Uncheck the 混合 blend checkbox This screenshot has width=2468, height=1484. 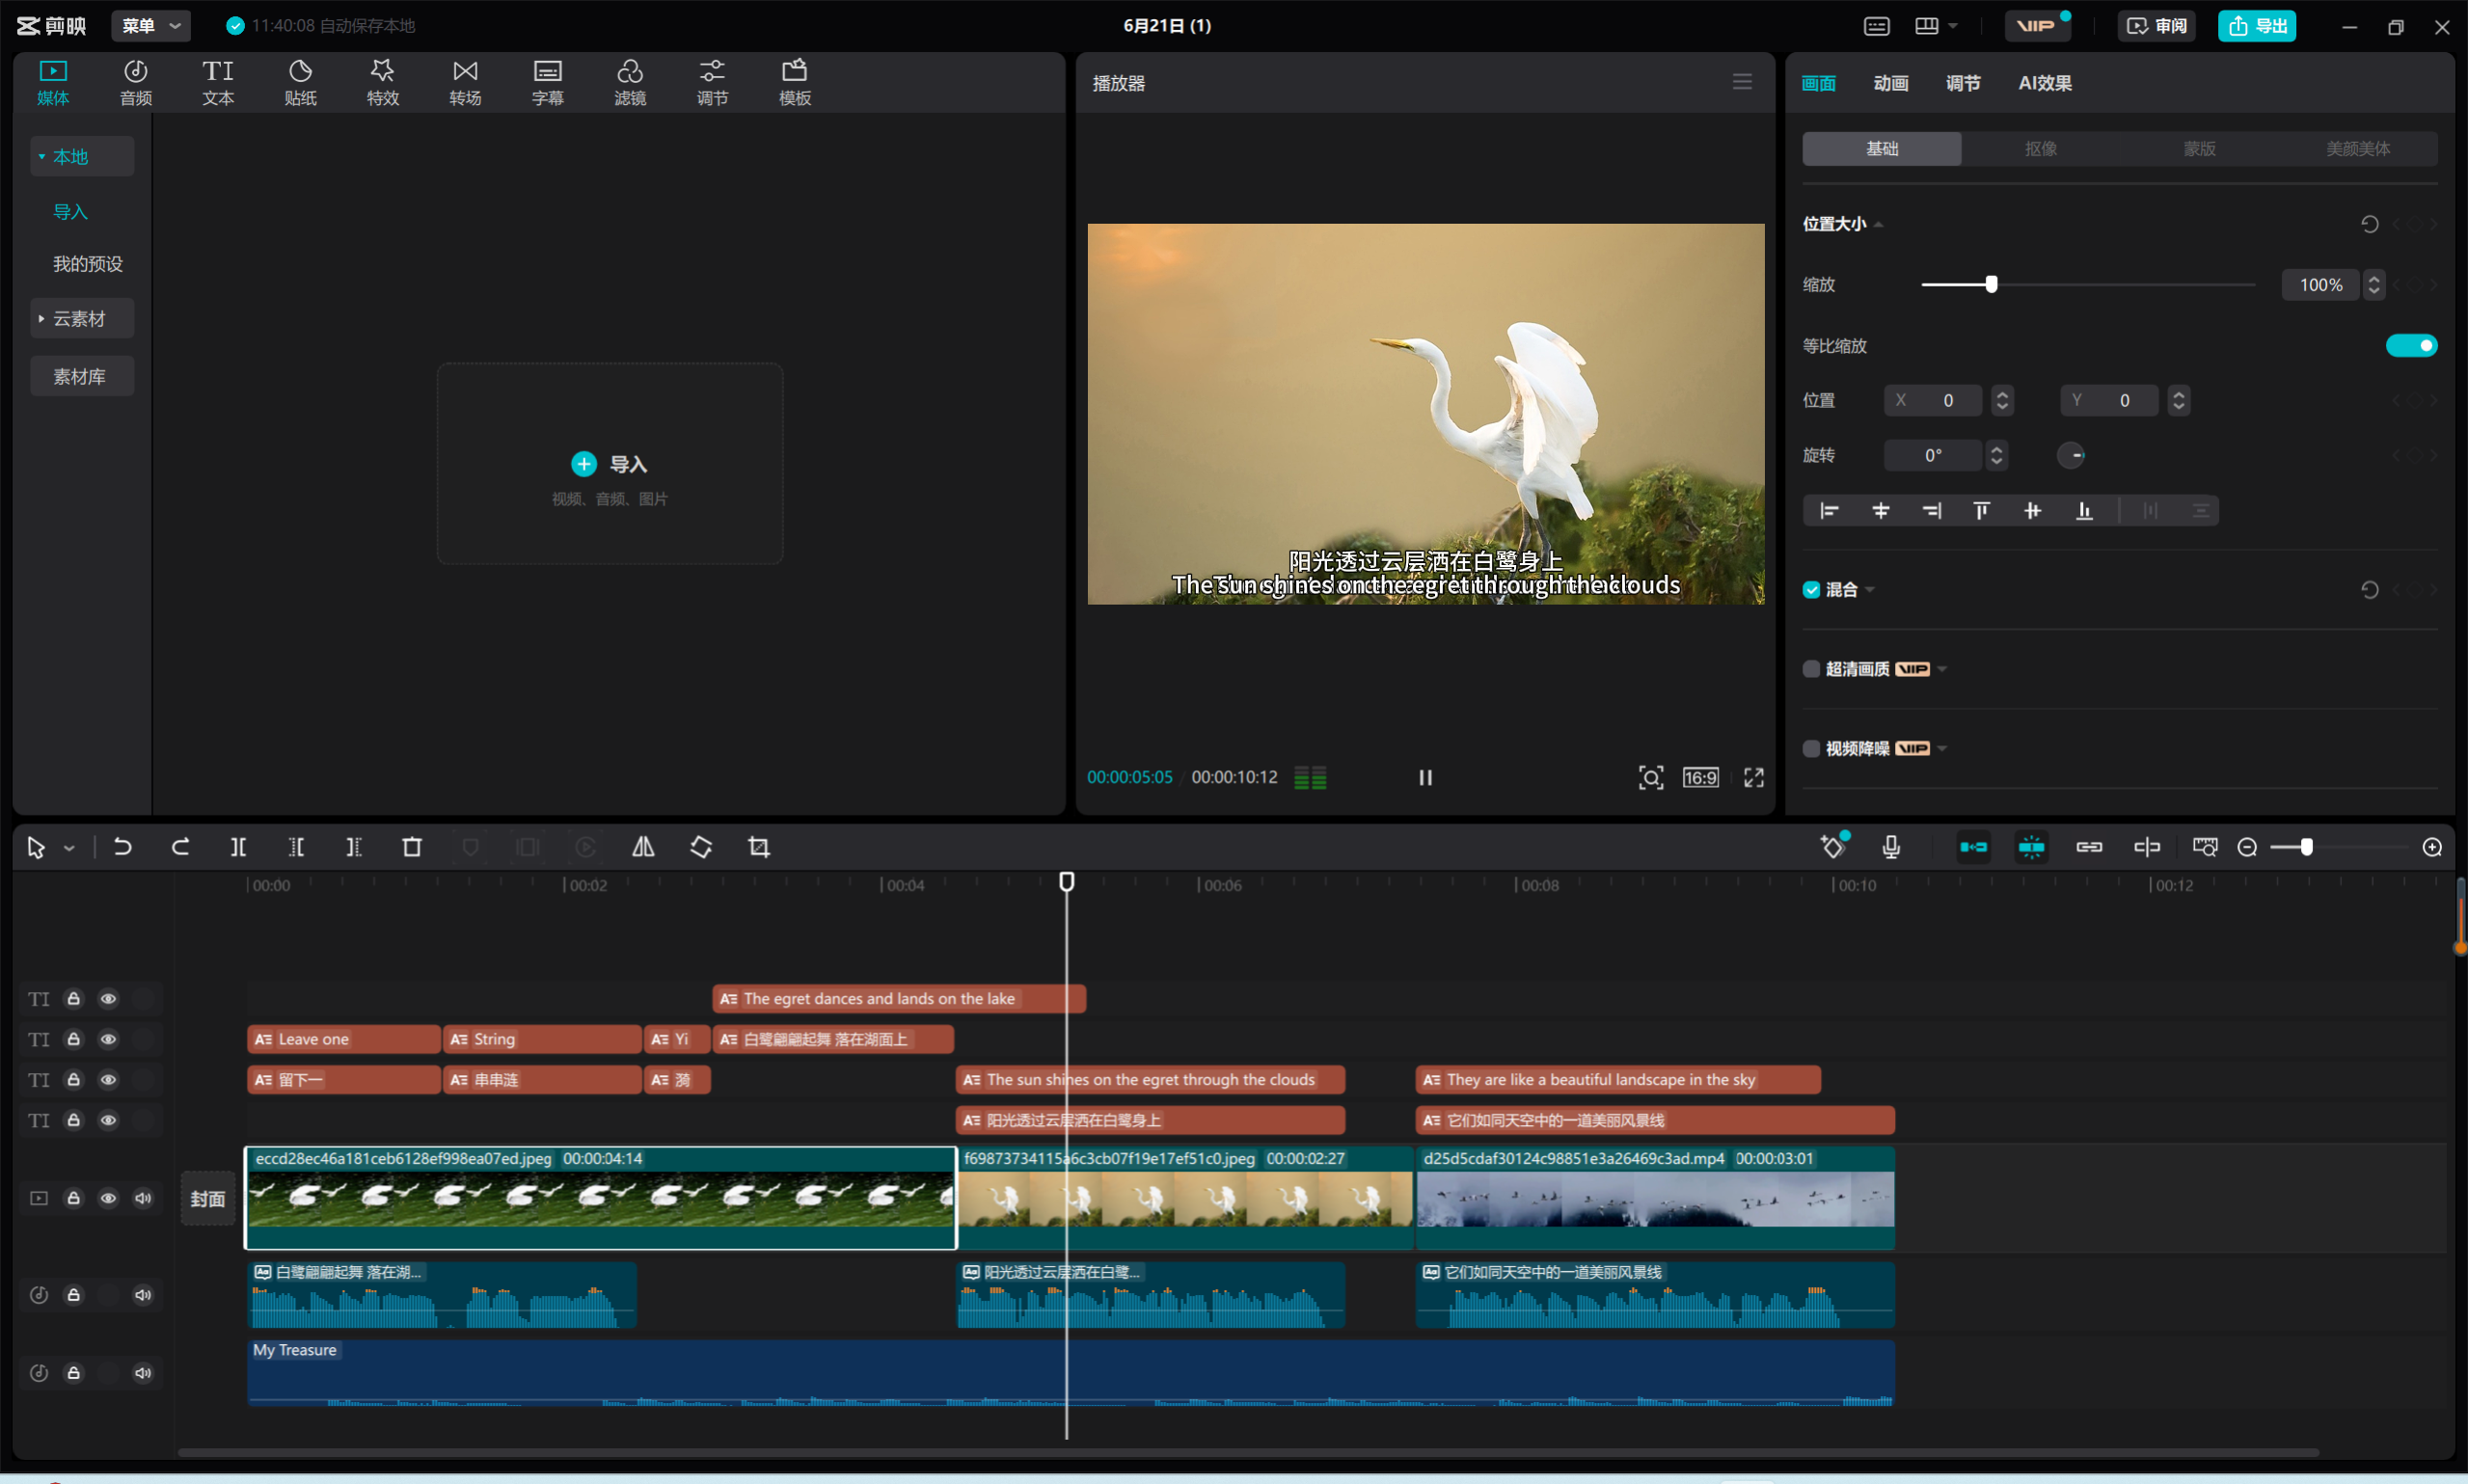point(1811,589)
